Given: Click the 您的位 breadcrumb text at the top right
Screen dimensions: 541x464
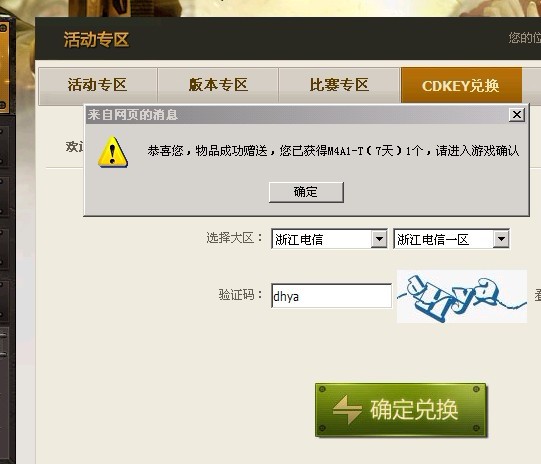Looking at the screenshot, I should [x=524, y=38].
